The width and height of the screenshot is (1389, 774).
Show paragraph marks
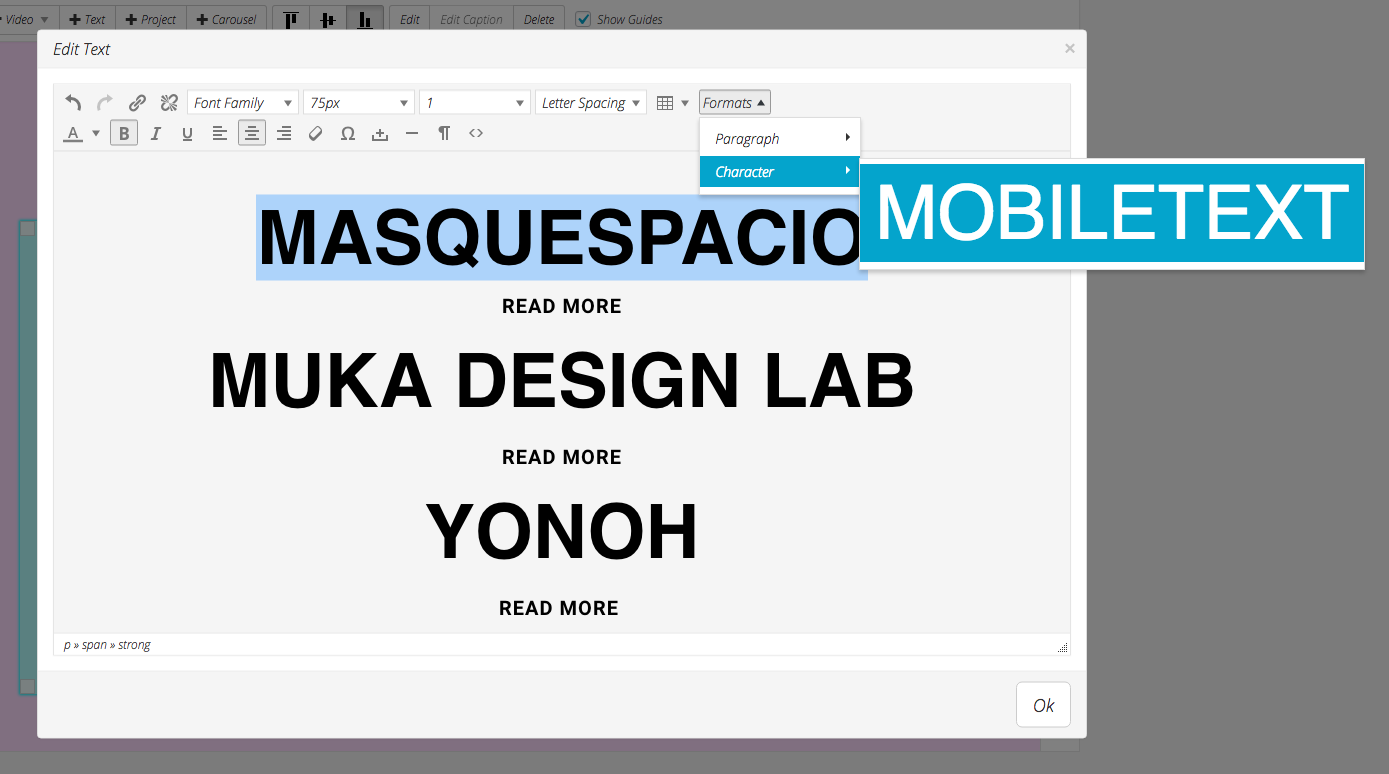[x=443, y=132]
